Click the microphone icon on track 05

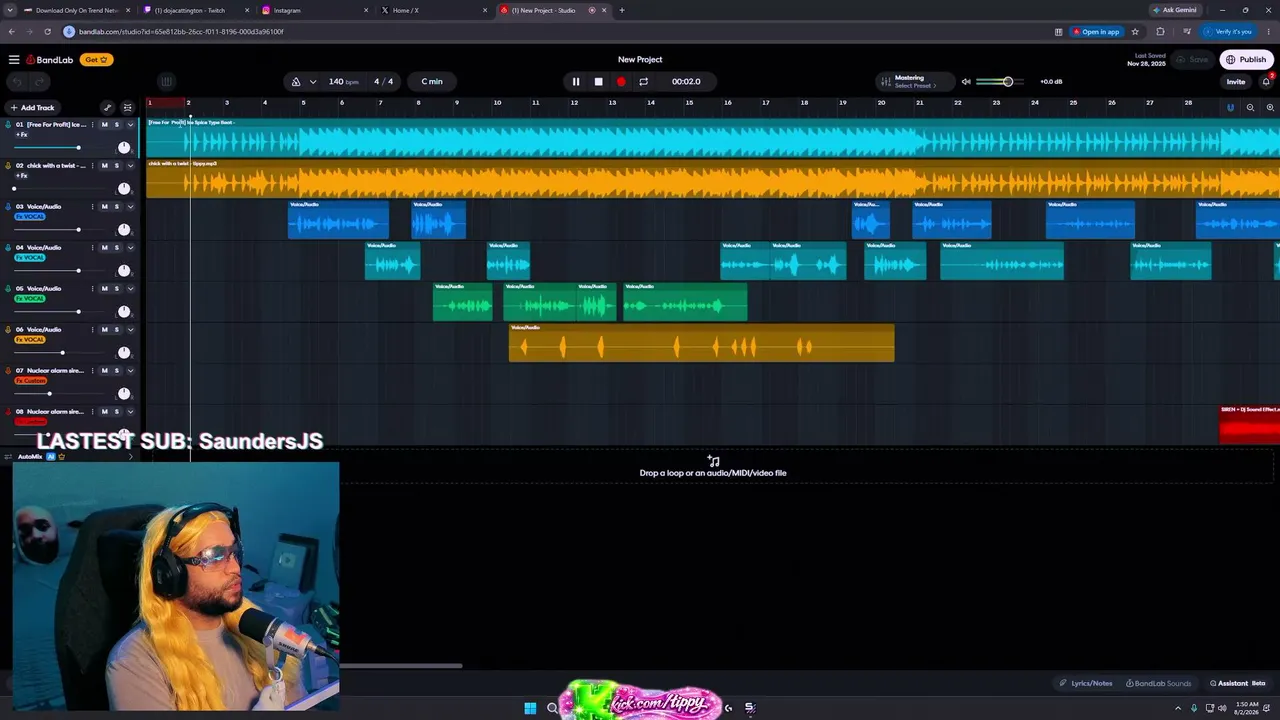(8, 289)
